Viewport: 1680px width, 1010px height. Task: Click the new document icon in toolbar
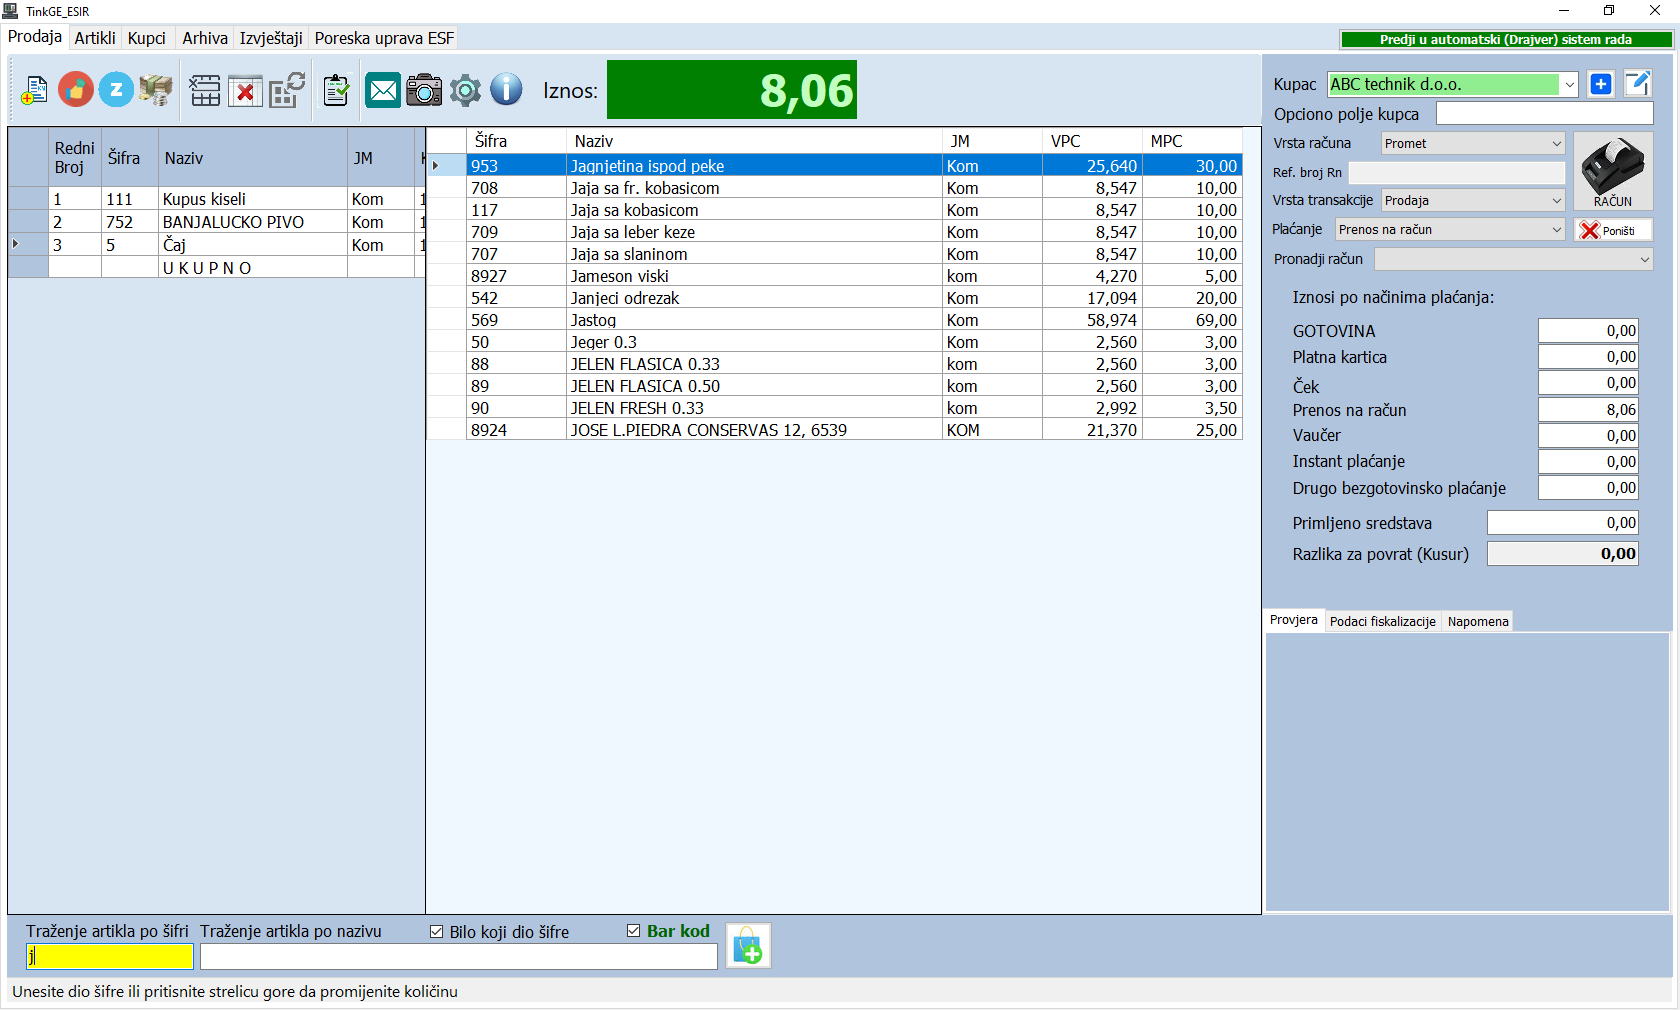[34, 90]
